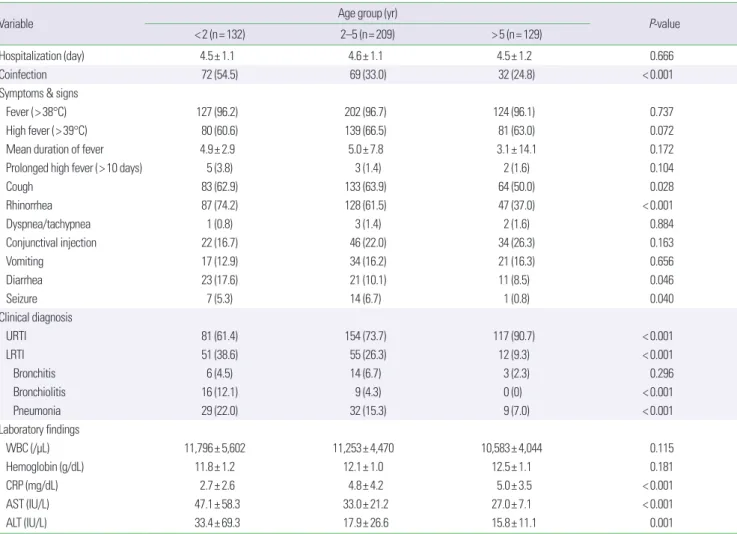Select CRP value '2.7±2.6'

tap(217, 486)
